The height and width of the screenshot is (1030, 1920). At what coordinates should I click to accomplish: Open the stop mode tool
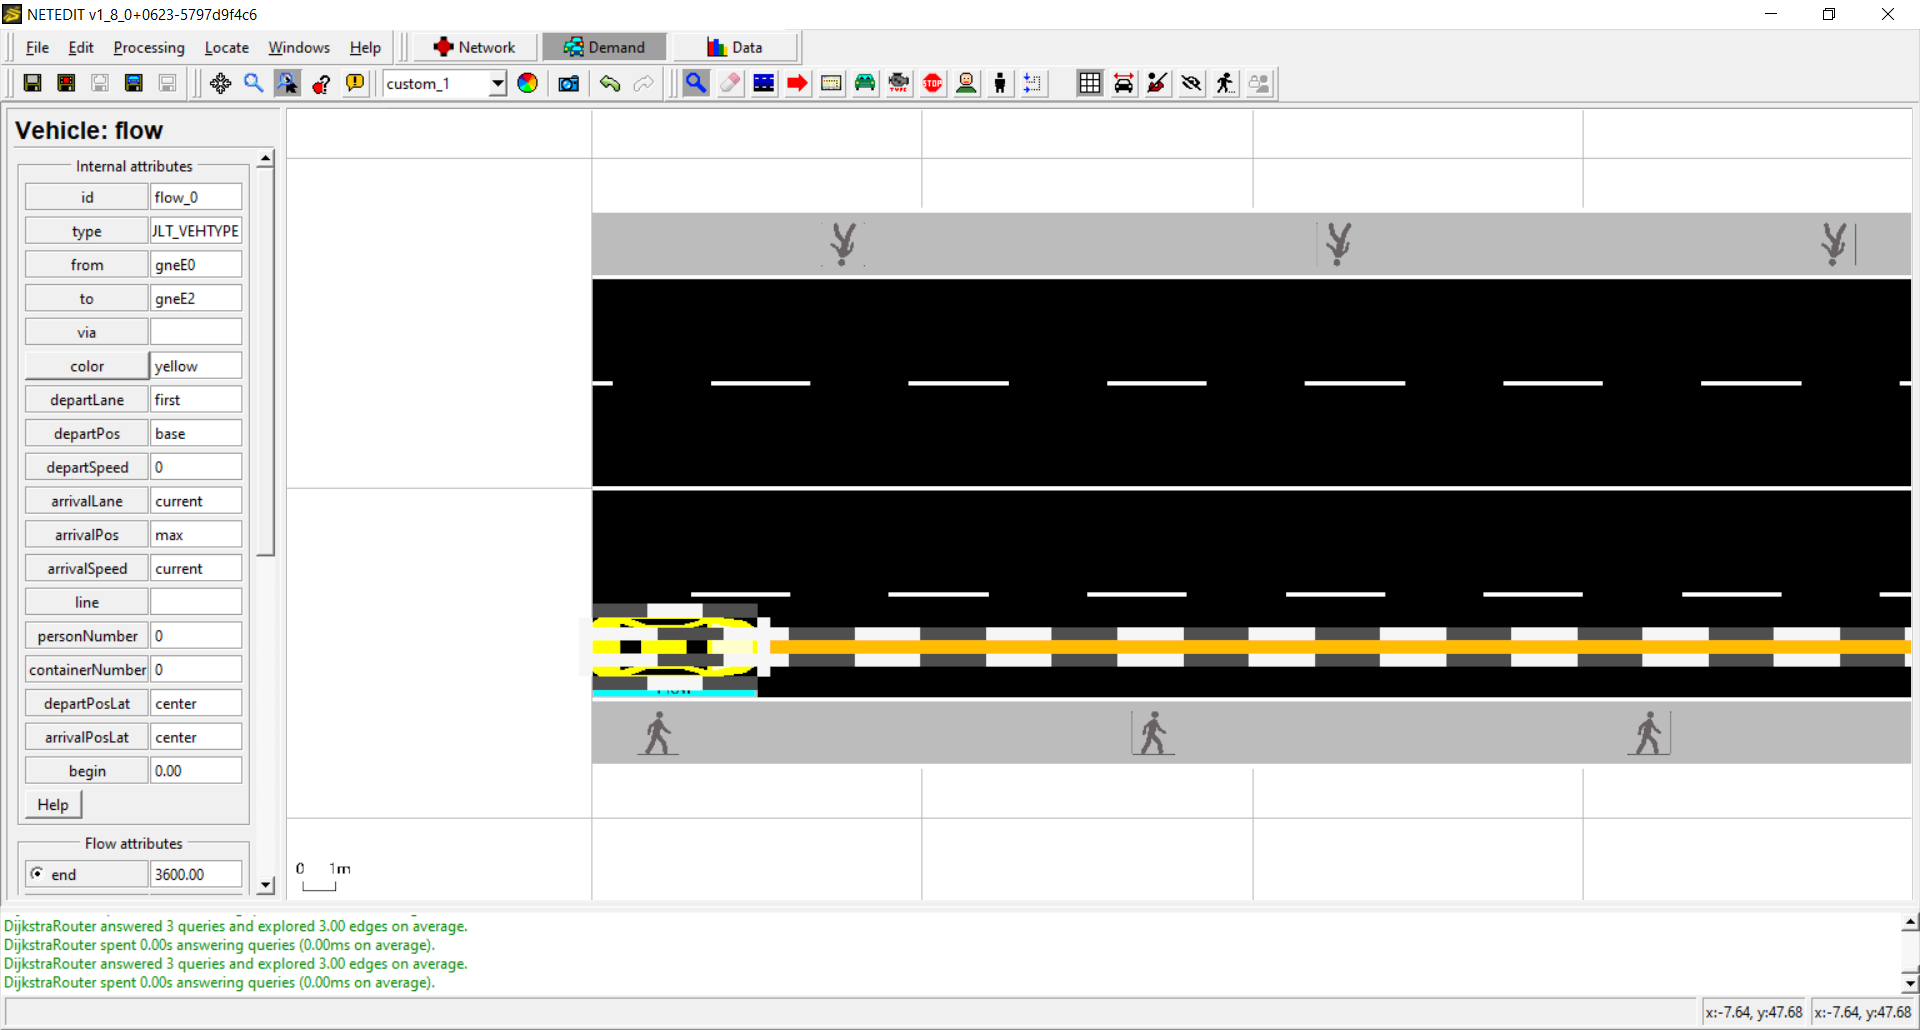click(932, 83)
